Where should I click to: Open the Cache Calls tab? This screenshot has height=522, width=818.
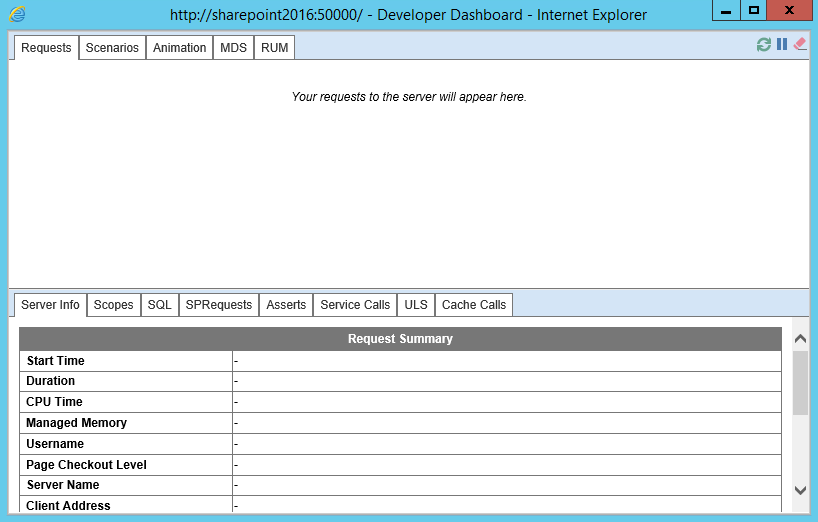pyautogui.click(x=474, y=305)
